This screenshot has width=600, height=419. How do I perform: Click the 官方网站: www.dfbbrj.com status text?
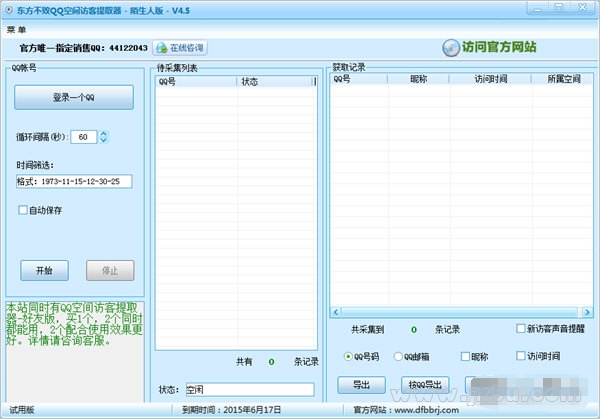(x=406, y=410)
